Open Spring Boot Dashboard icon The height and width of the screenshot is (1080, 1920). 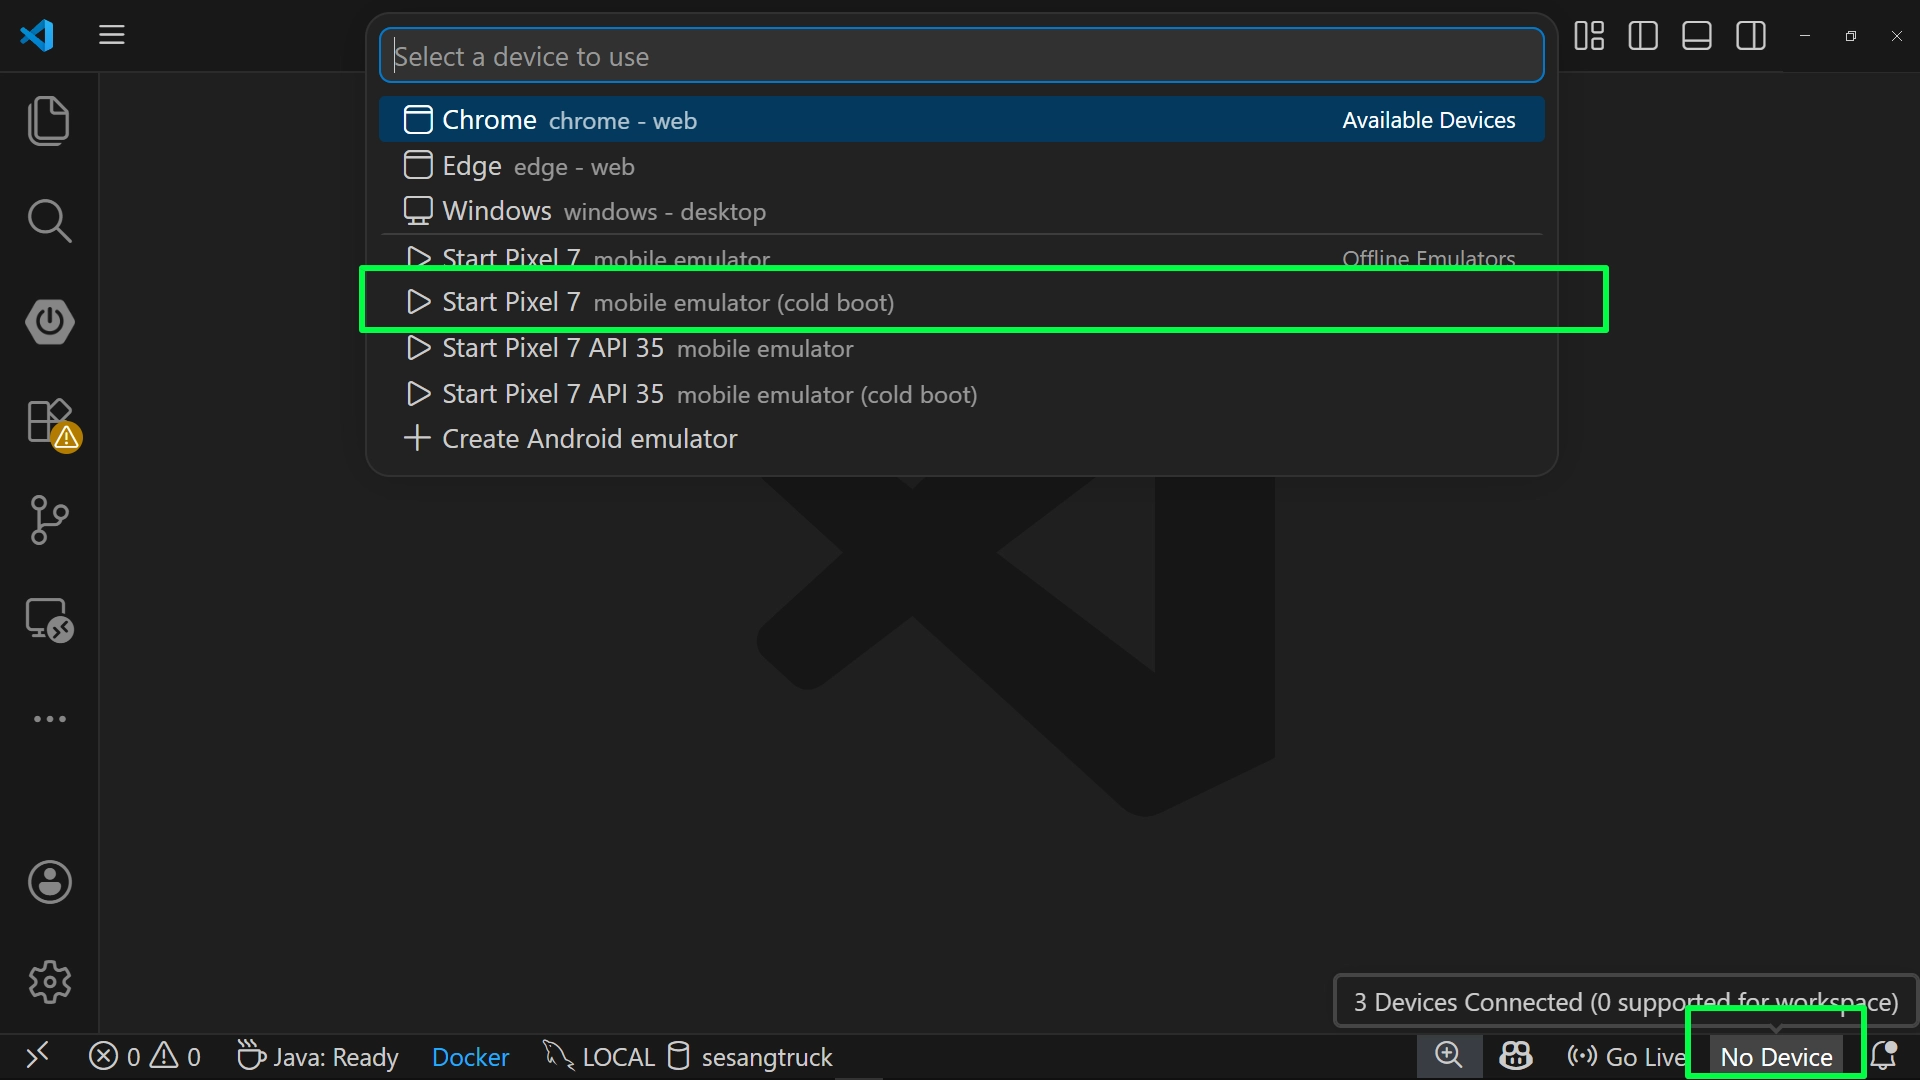click(x=49, y=321)
